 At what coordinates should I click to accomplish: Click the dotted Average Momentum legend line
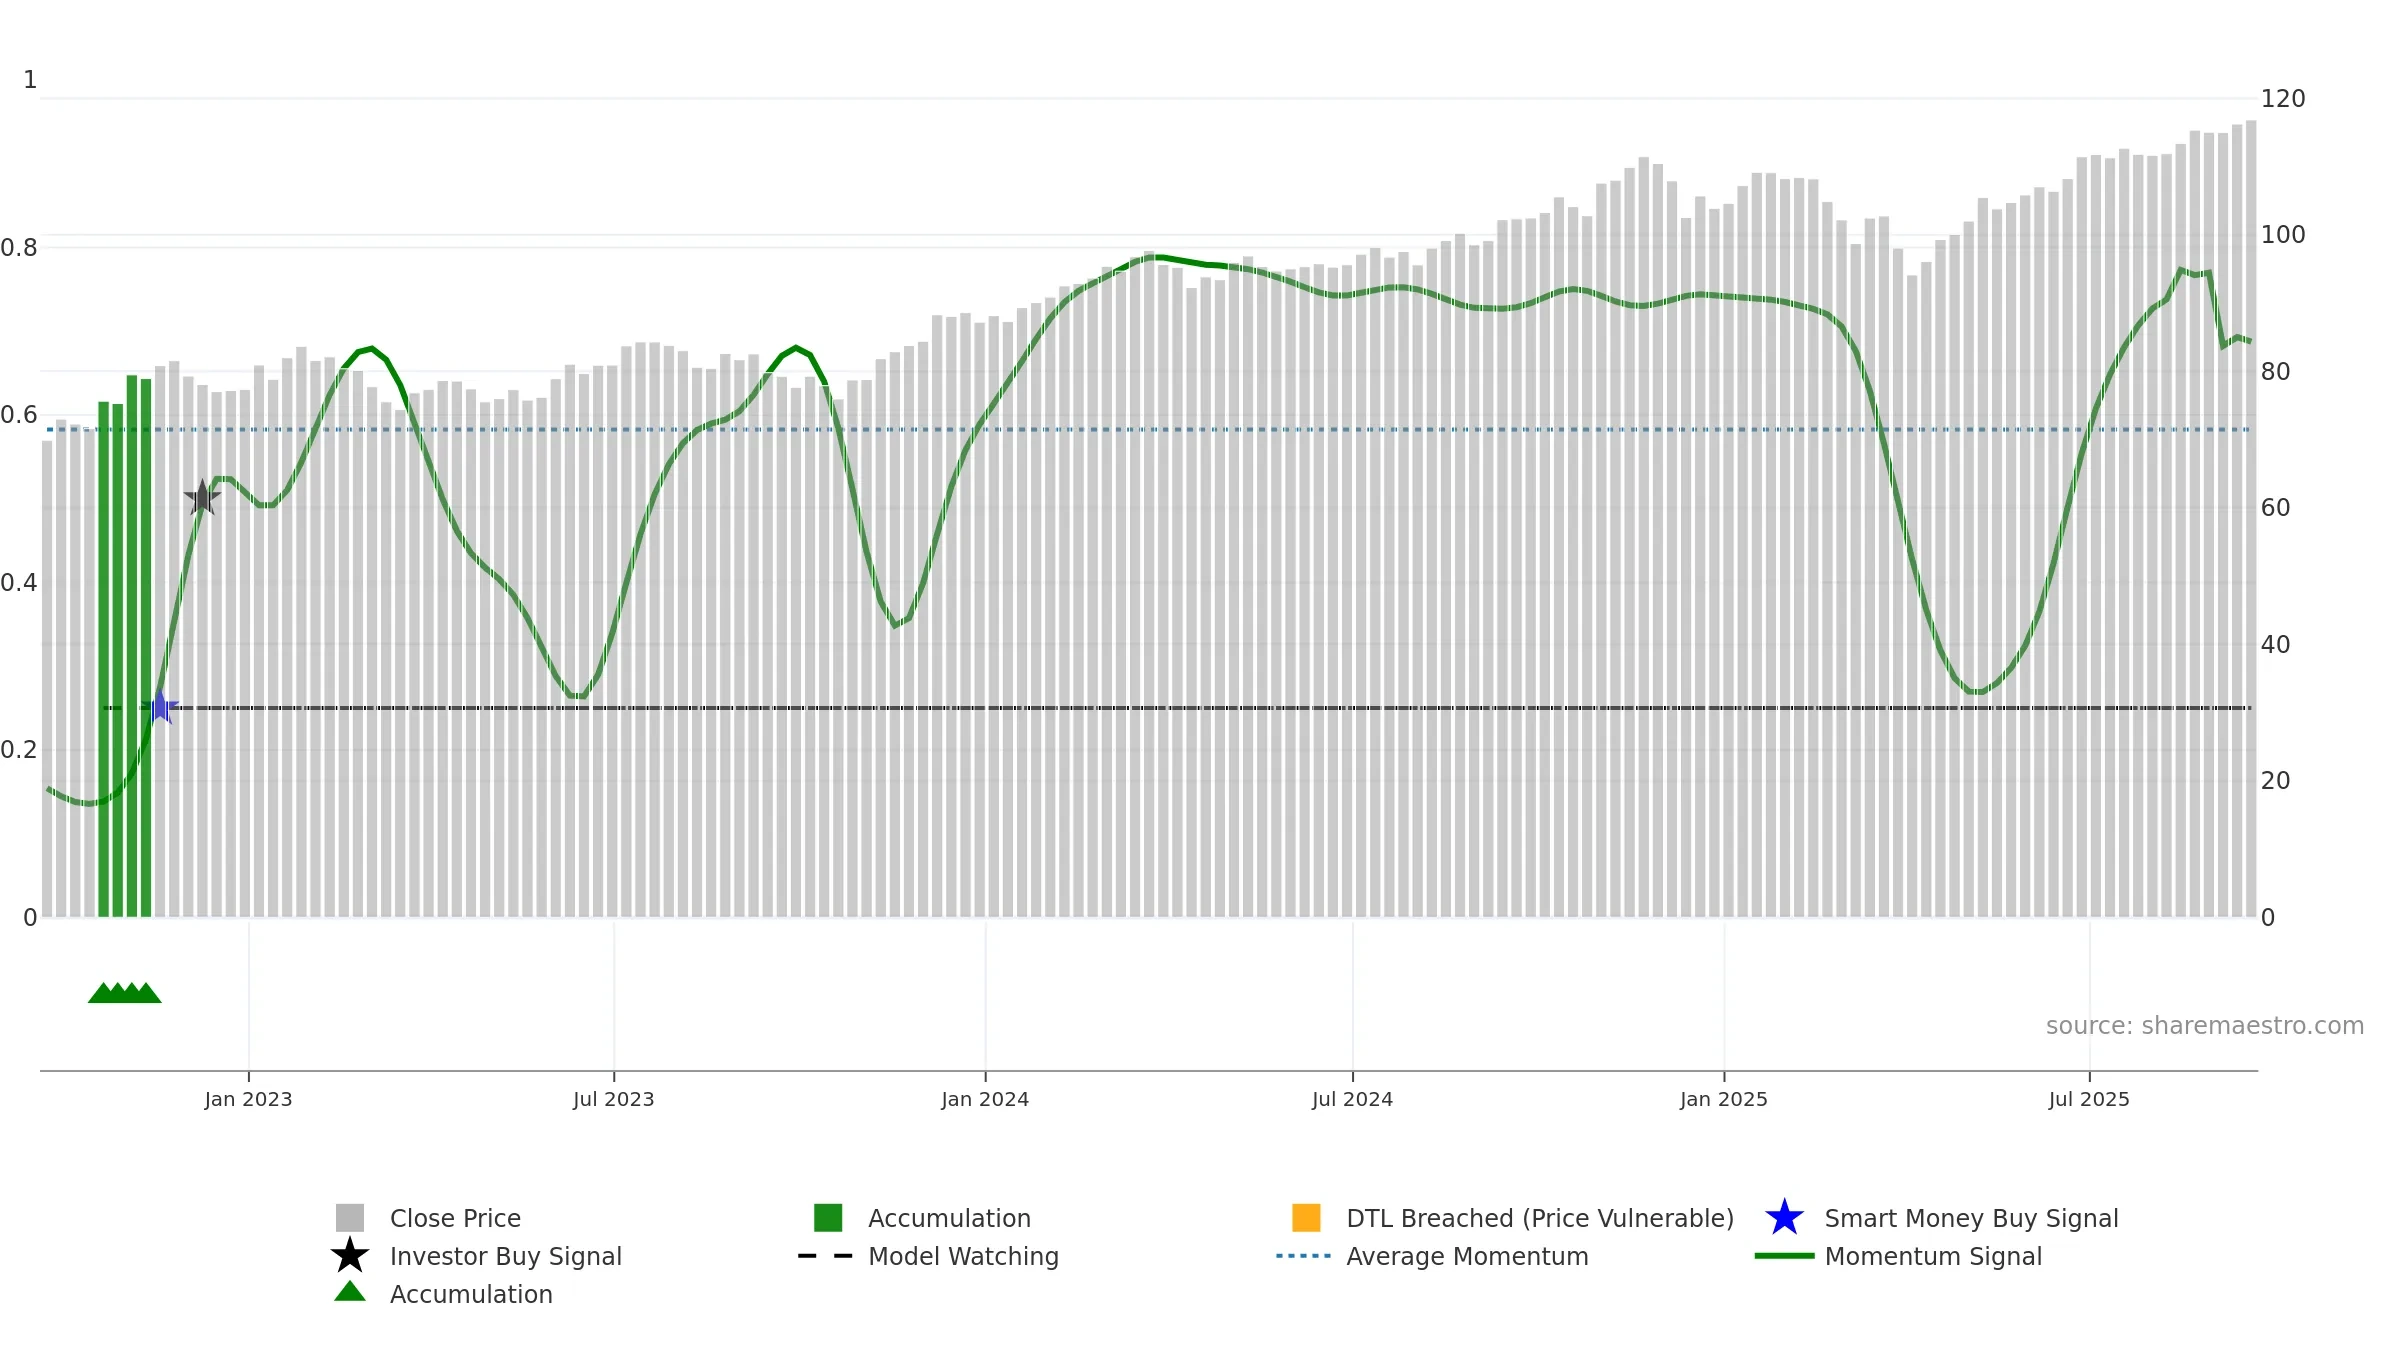tap(1304, 1256)
